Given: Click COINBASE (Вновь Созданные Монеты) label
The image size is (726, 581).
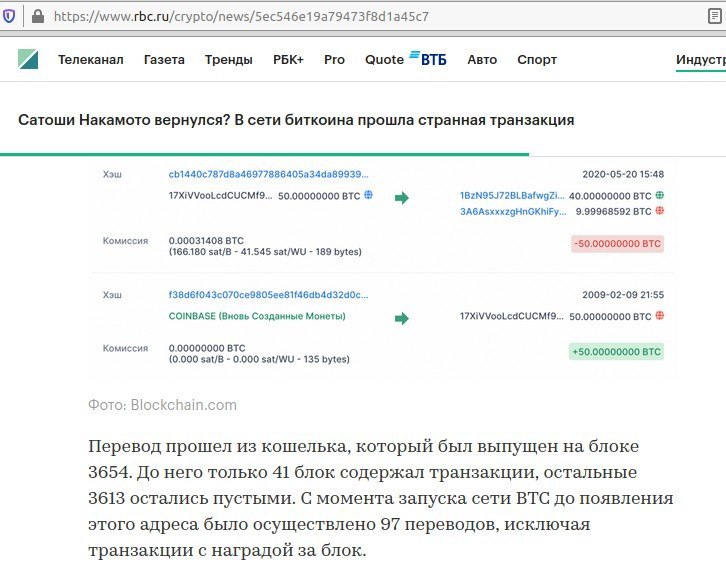Looking at the screenshot, I should pos(257,316).
